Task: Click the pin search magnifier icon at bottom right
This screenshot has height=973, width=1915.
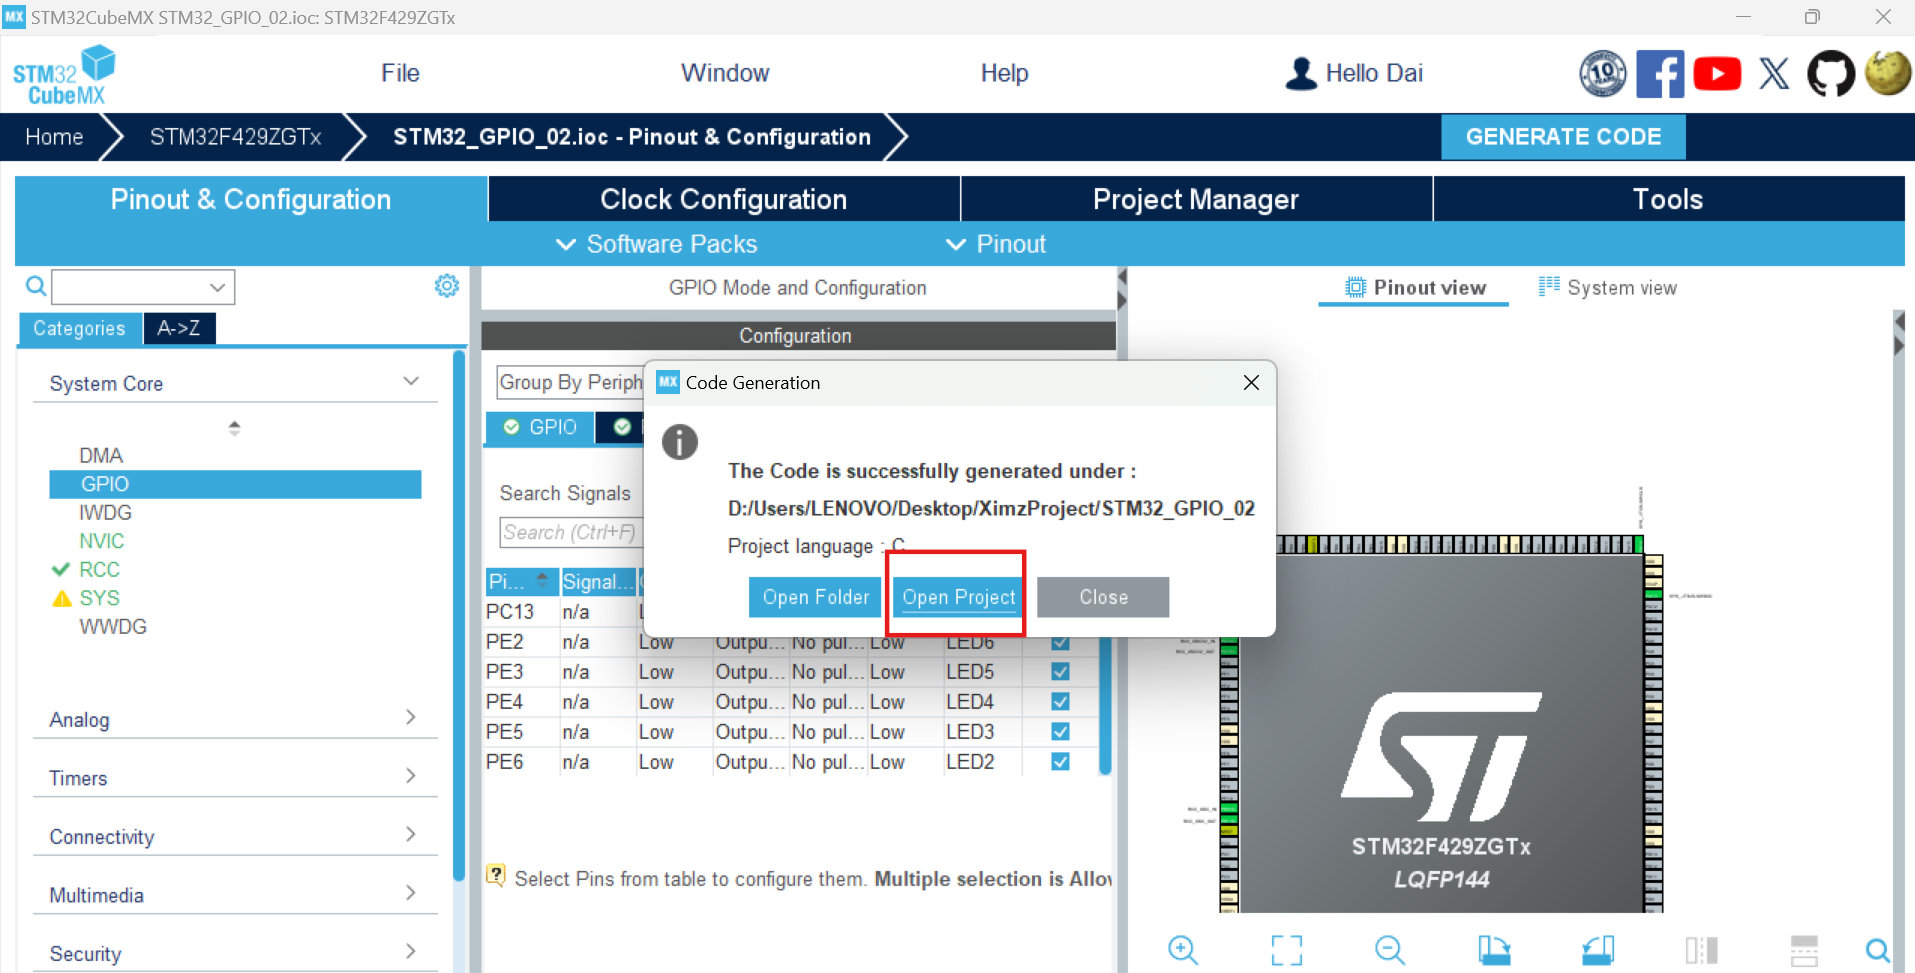Action: tap(1878, 950)
